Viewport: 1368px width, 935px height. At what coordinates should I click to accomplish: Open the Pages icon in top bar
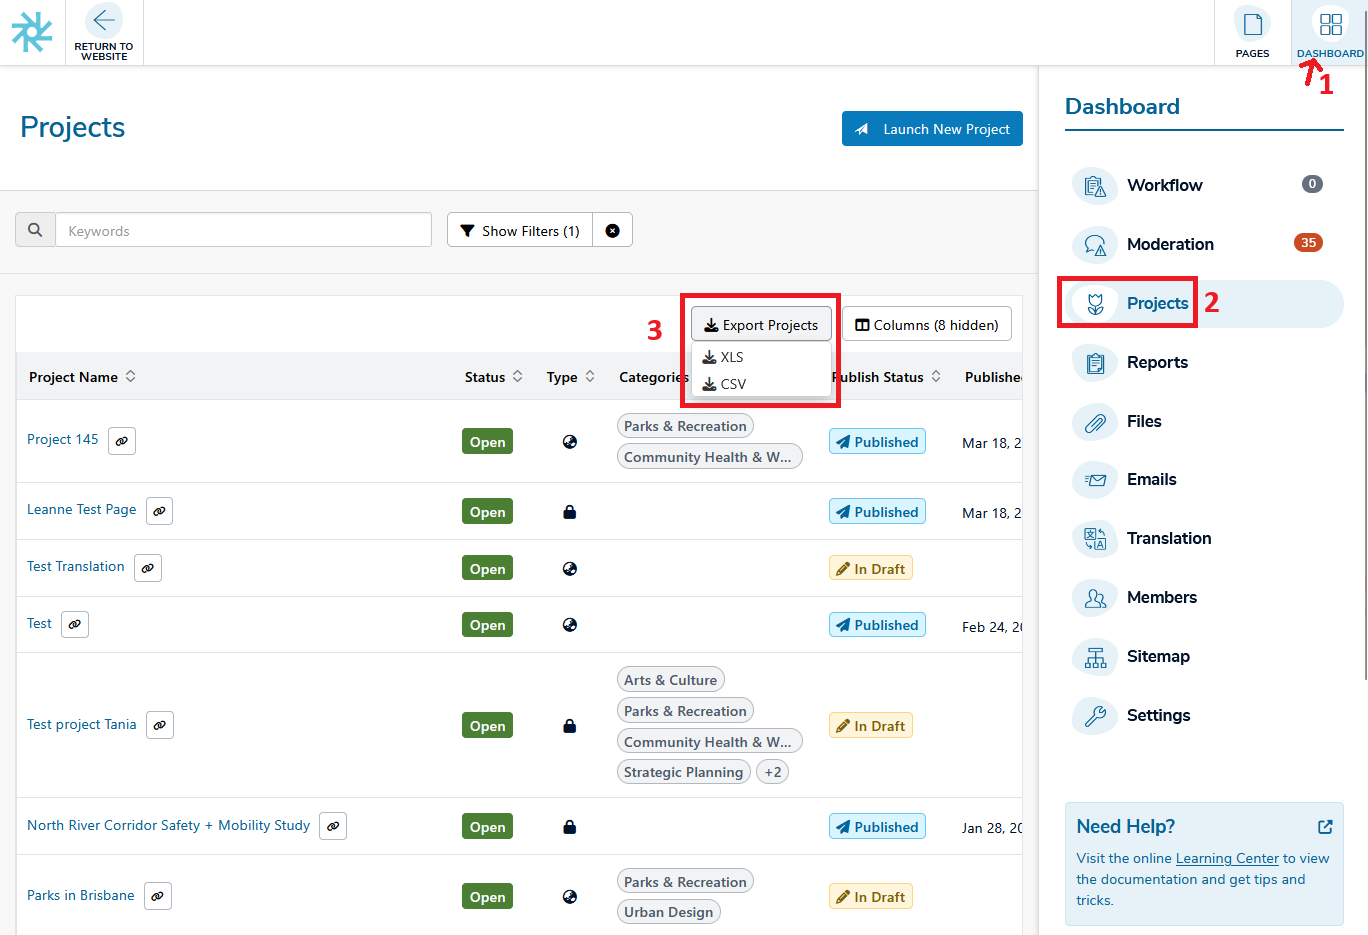1251,25
